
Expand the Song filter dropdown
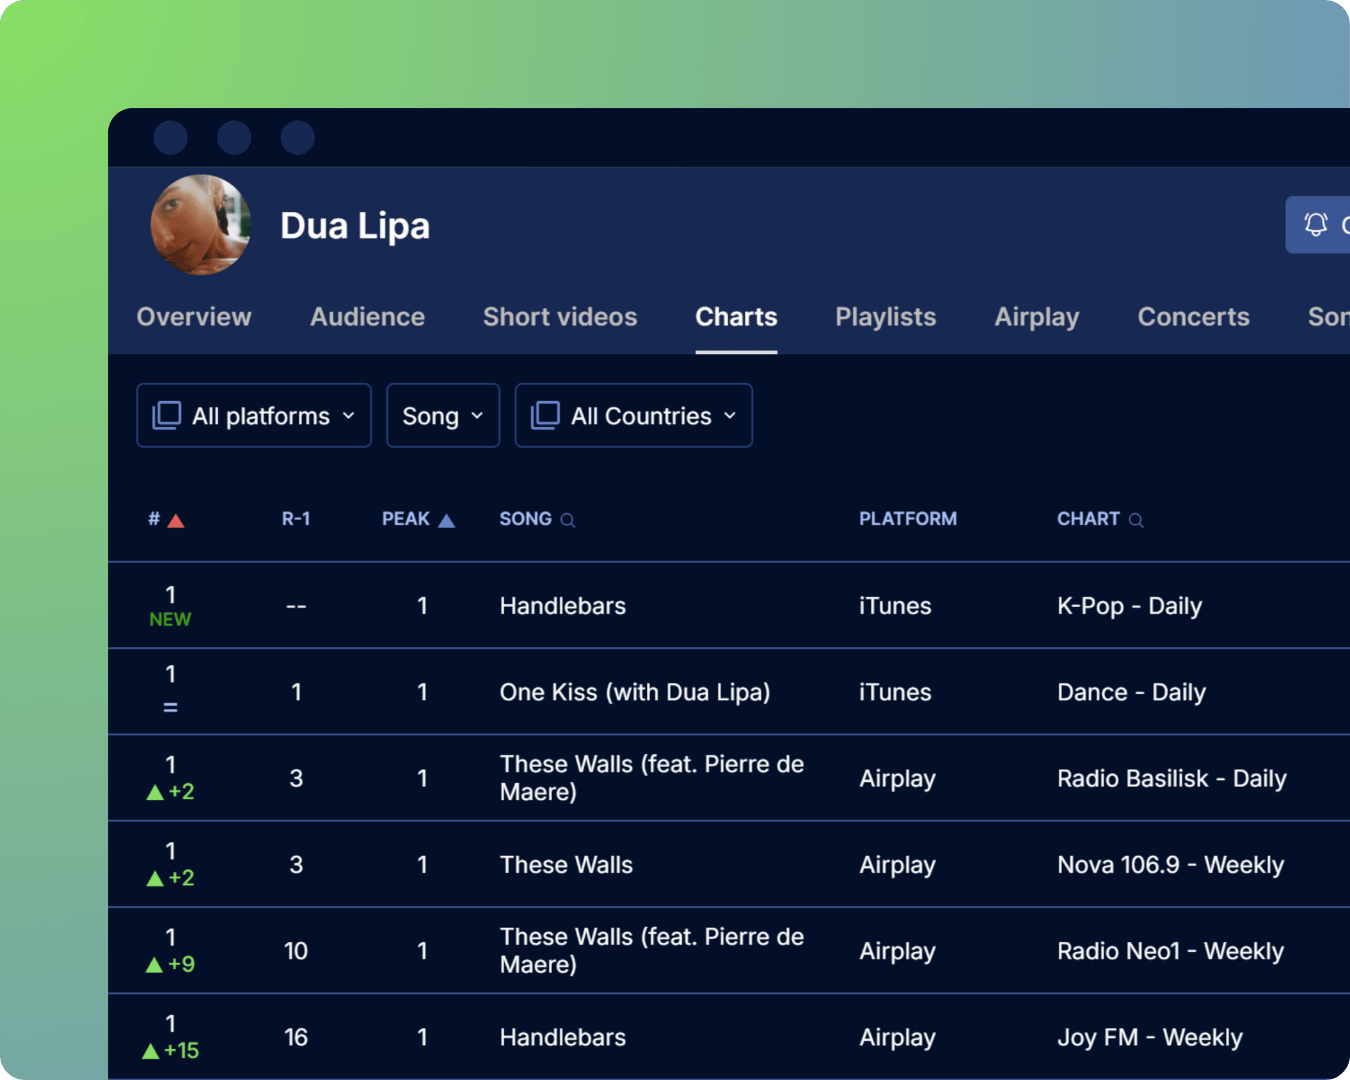point(442,415)
